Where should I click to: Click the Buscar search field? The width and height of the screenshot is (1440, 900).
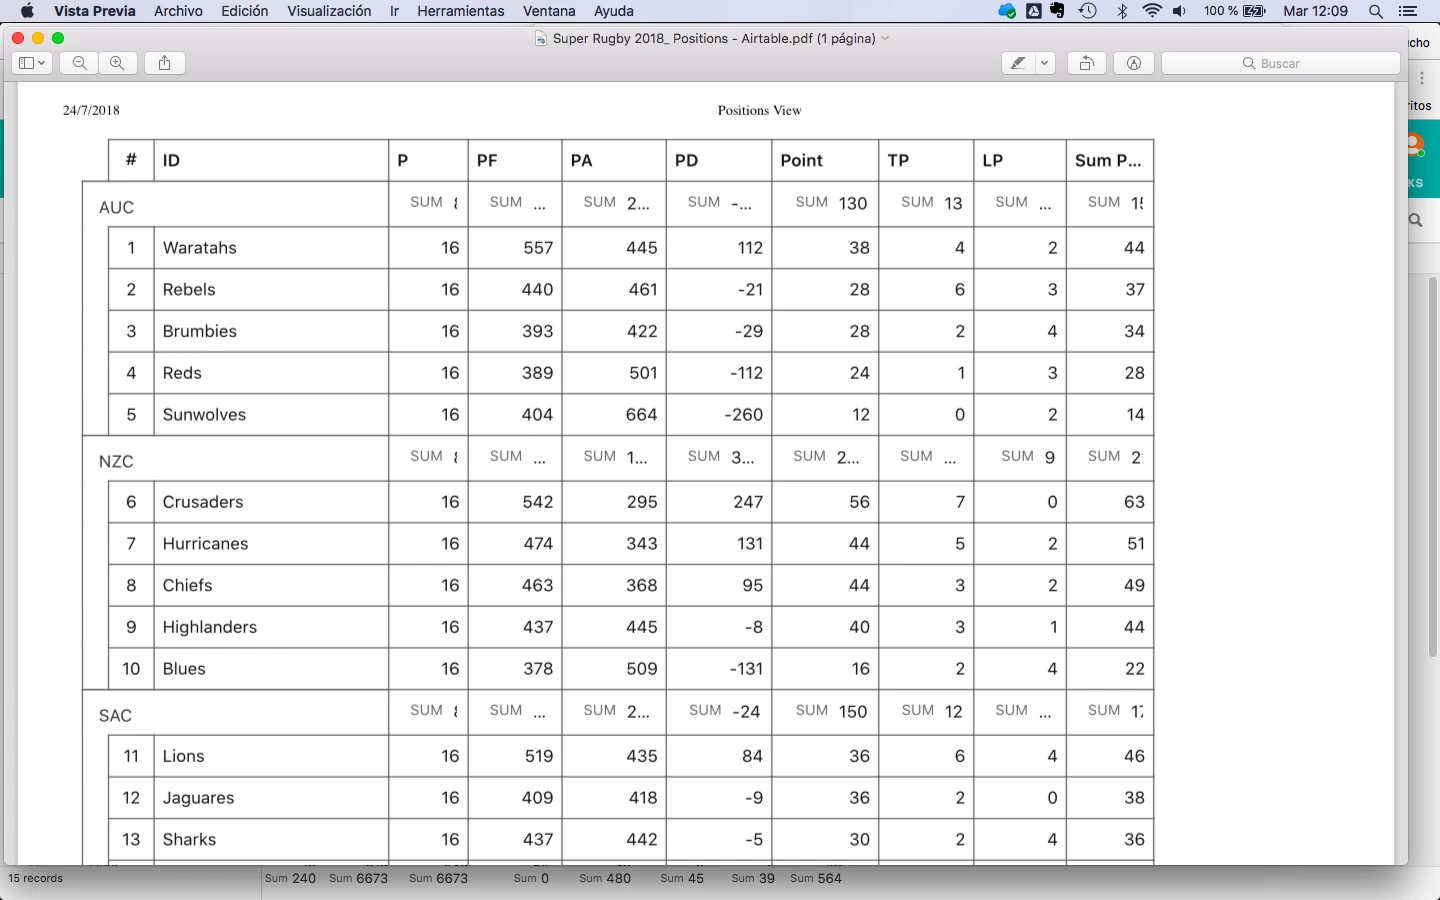[x=1280, y=63]
